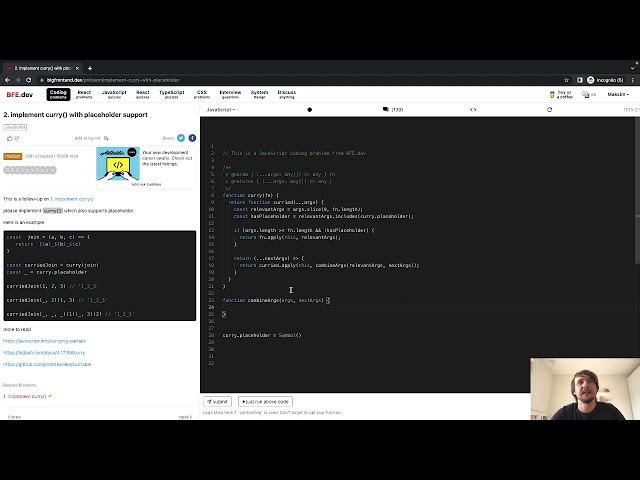The width and height of the screenshot is (640, 480).
Task: Select the Coding problems nav item
Action: pos(58,94)
